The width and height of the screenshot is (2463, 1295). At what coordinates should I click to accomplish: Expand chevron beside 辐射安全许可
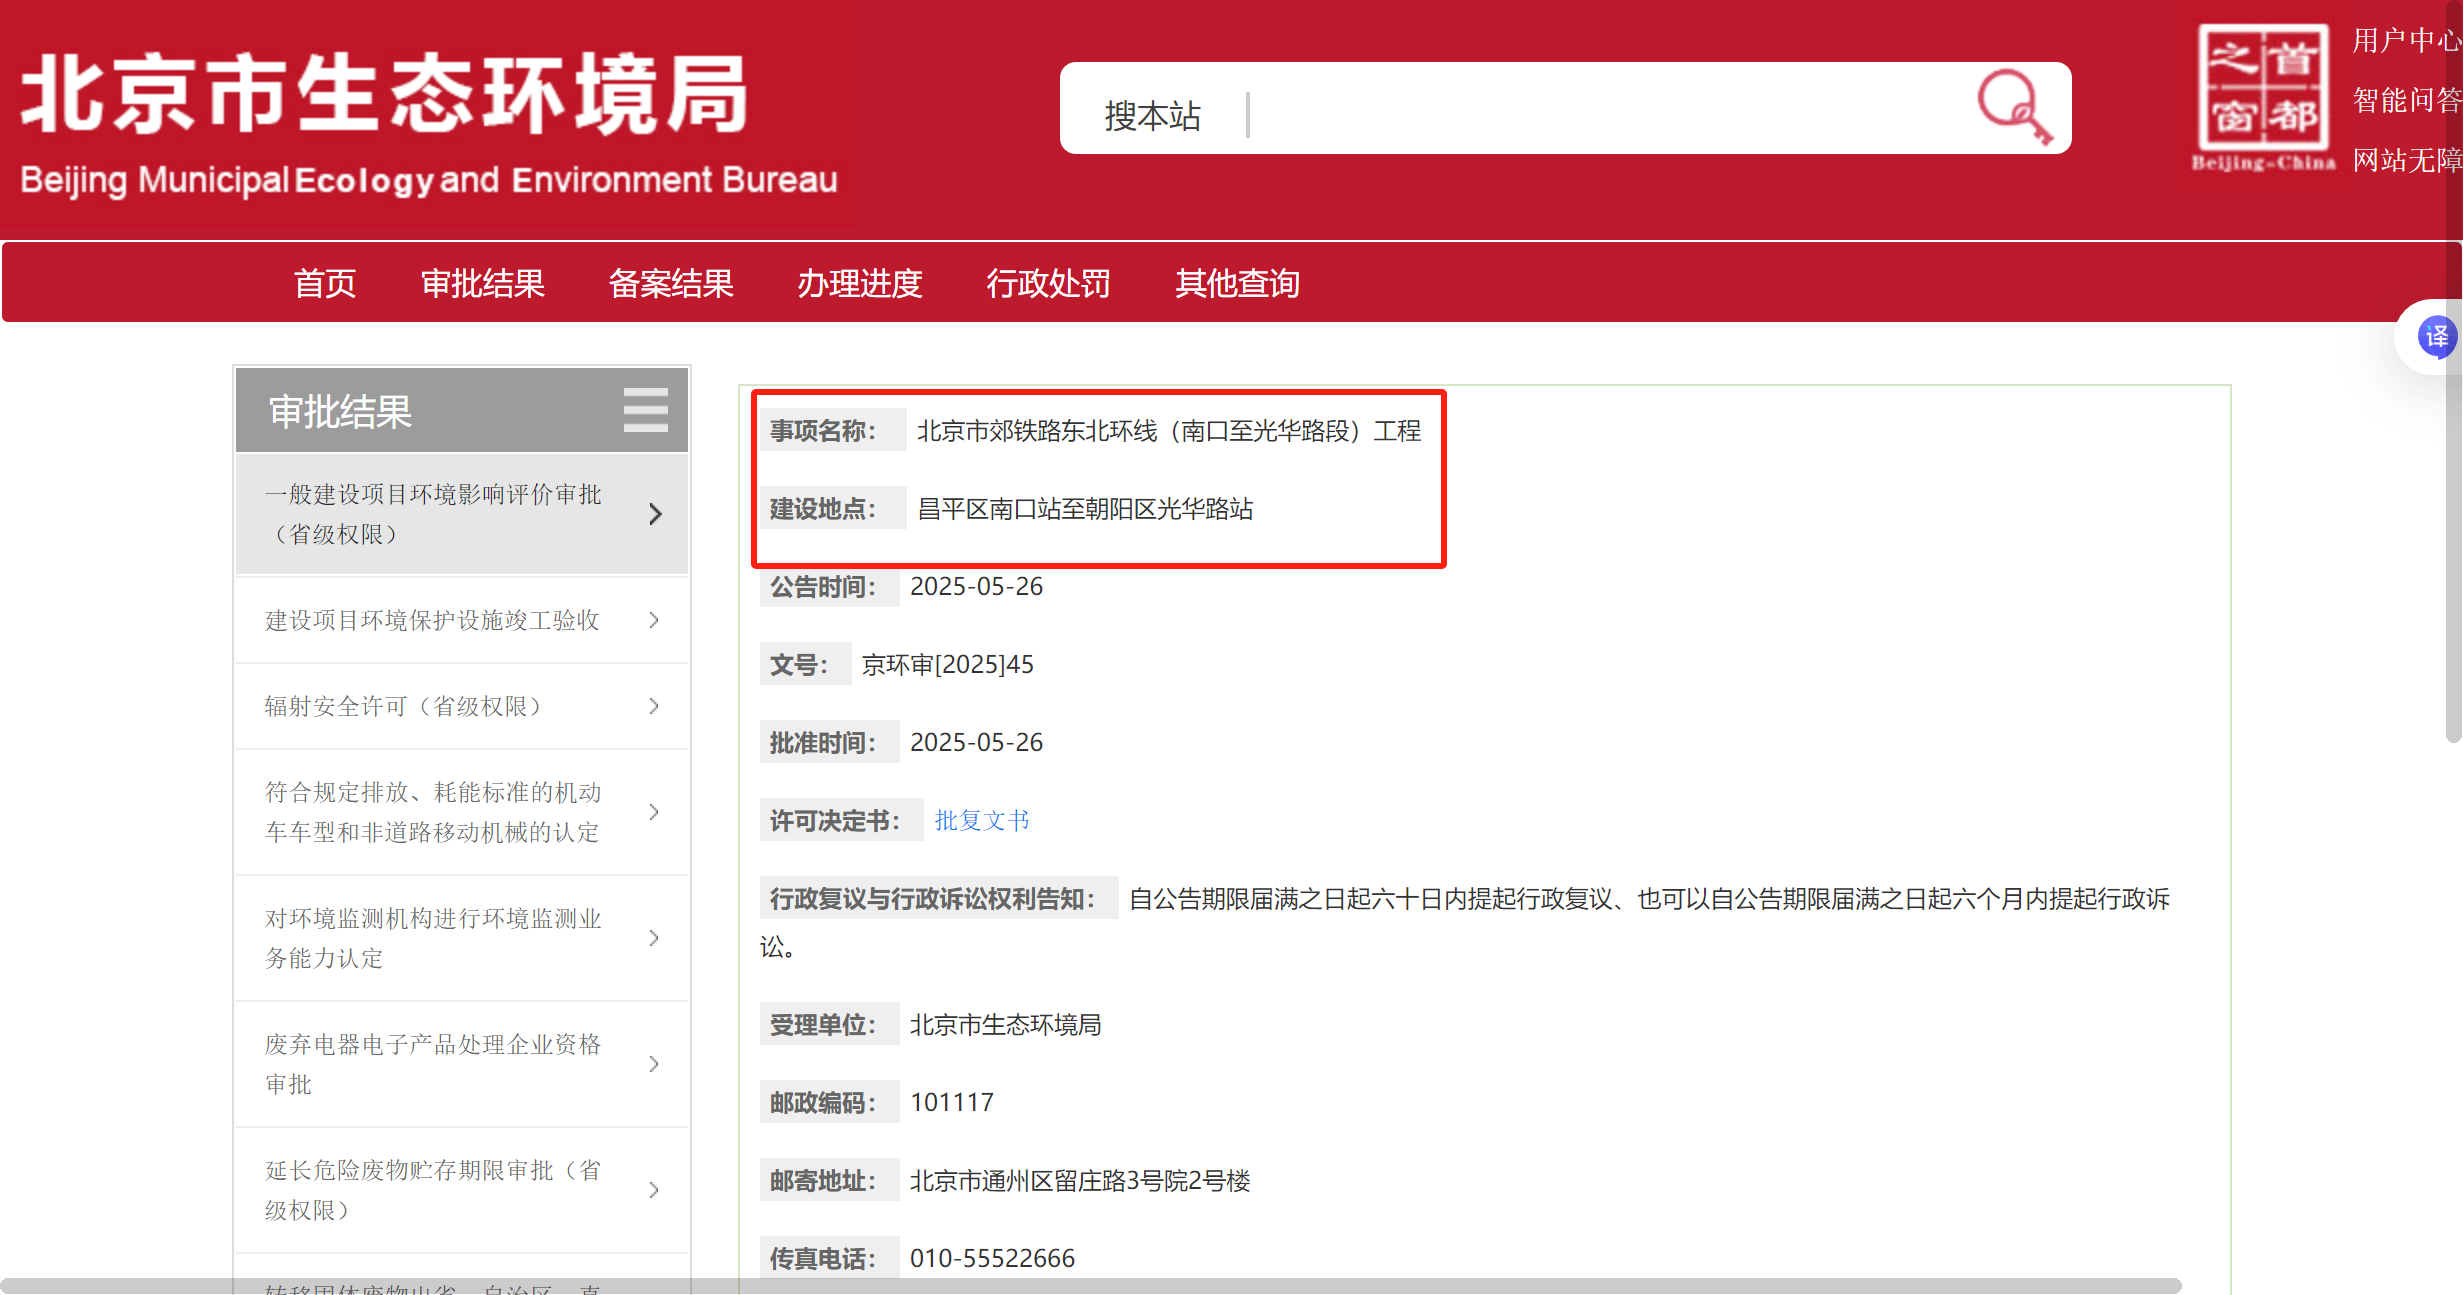(654, 706)
